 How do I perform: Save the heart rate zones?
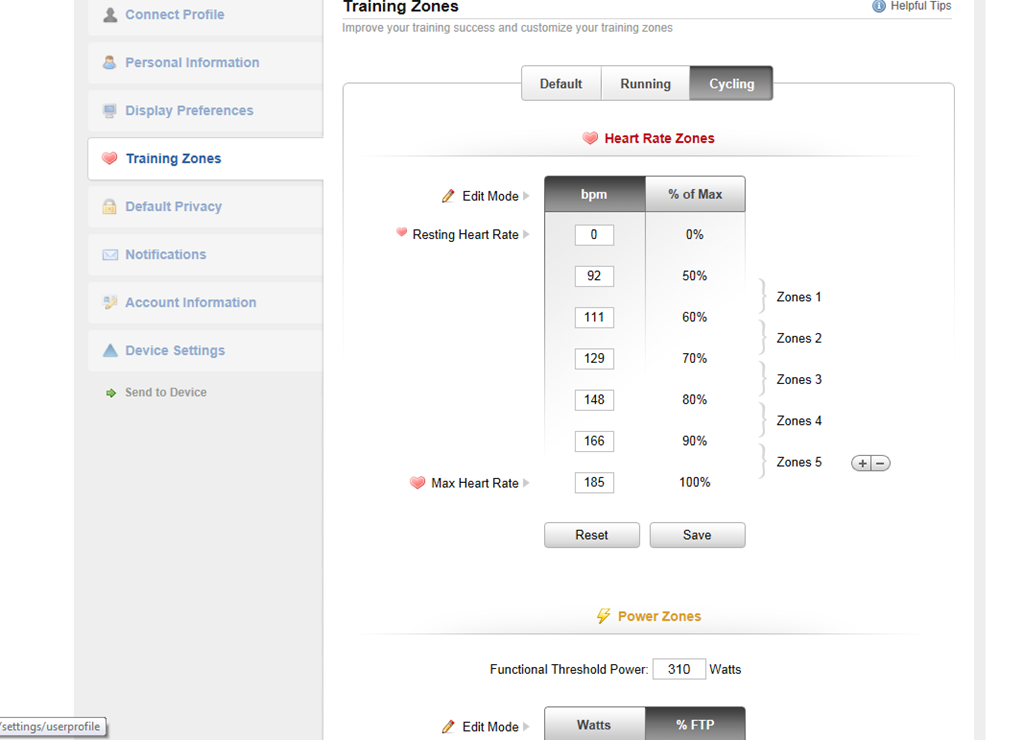coord(697,535)
